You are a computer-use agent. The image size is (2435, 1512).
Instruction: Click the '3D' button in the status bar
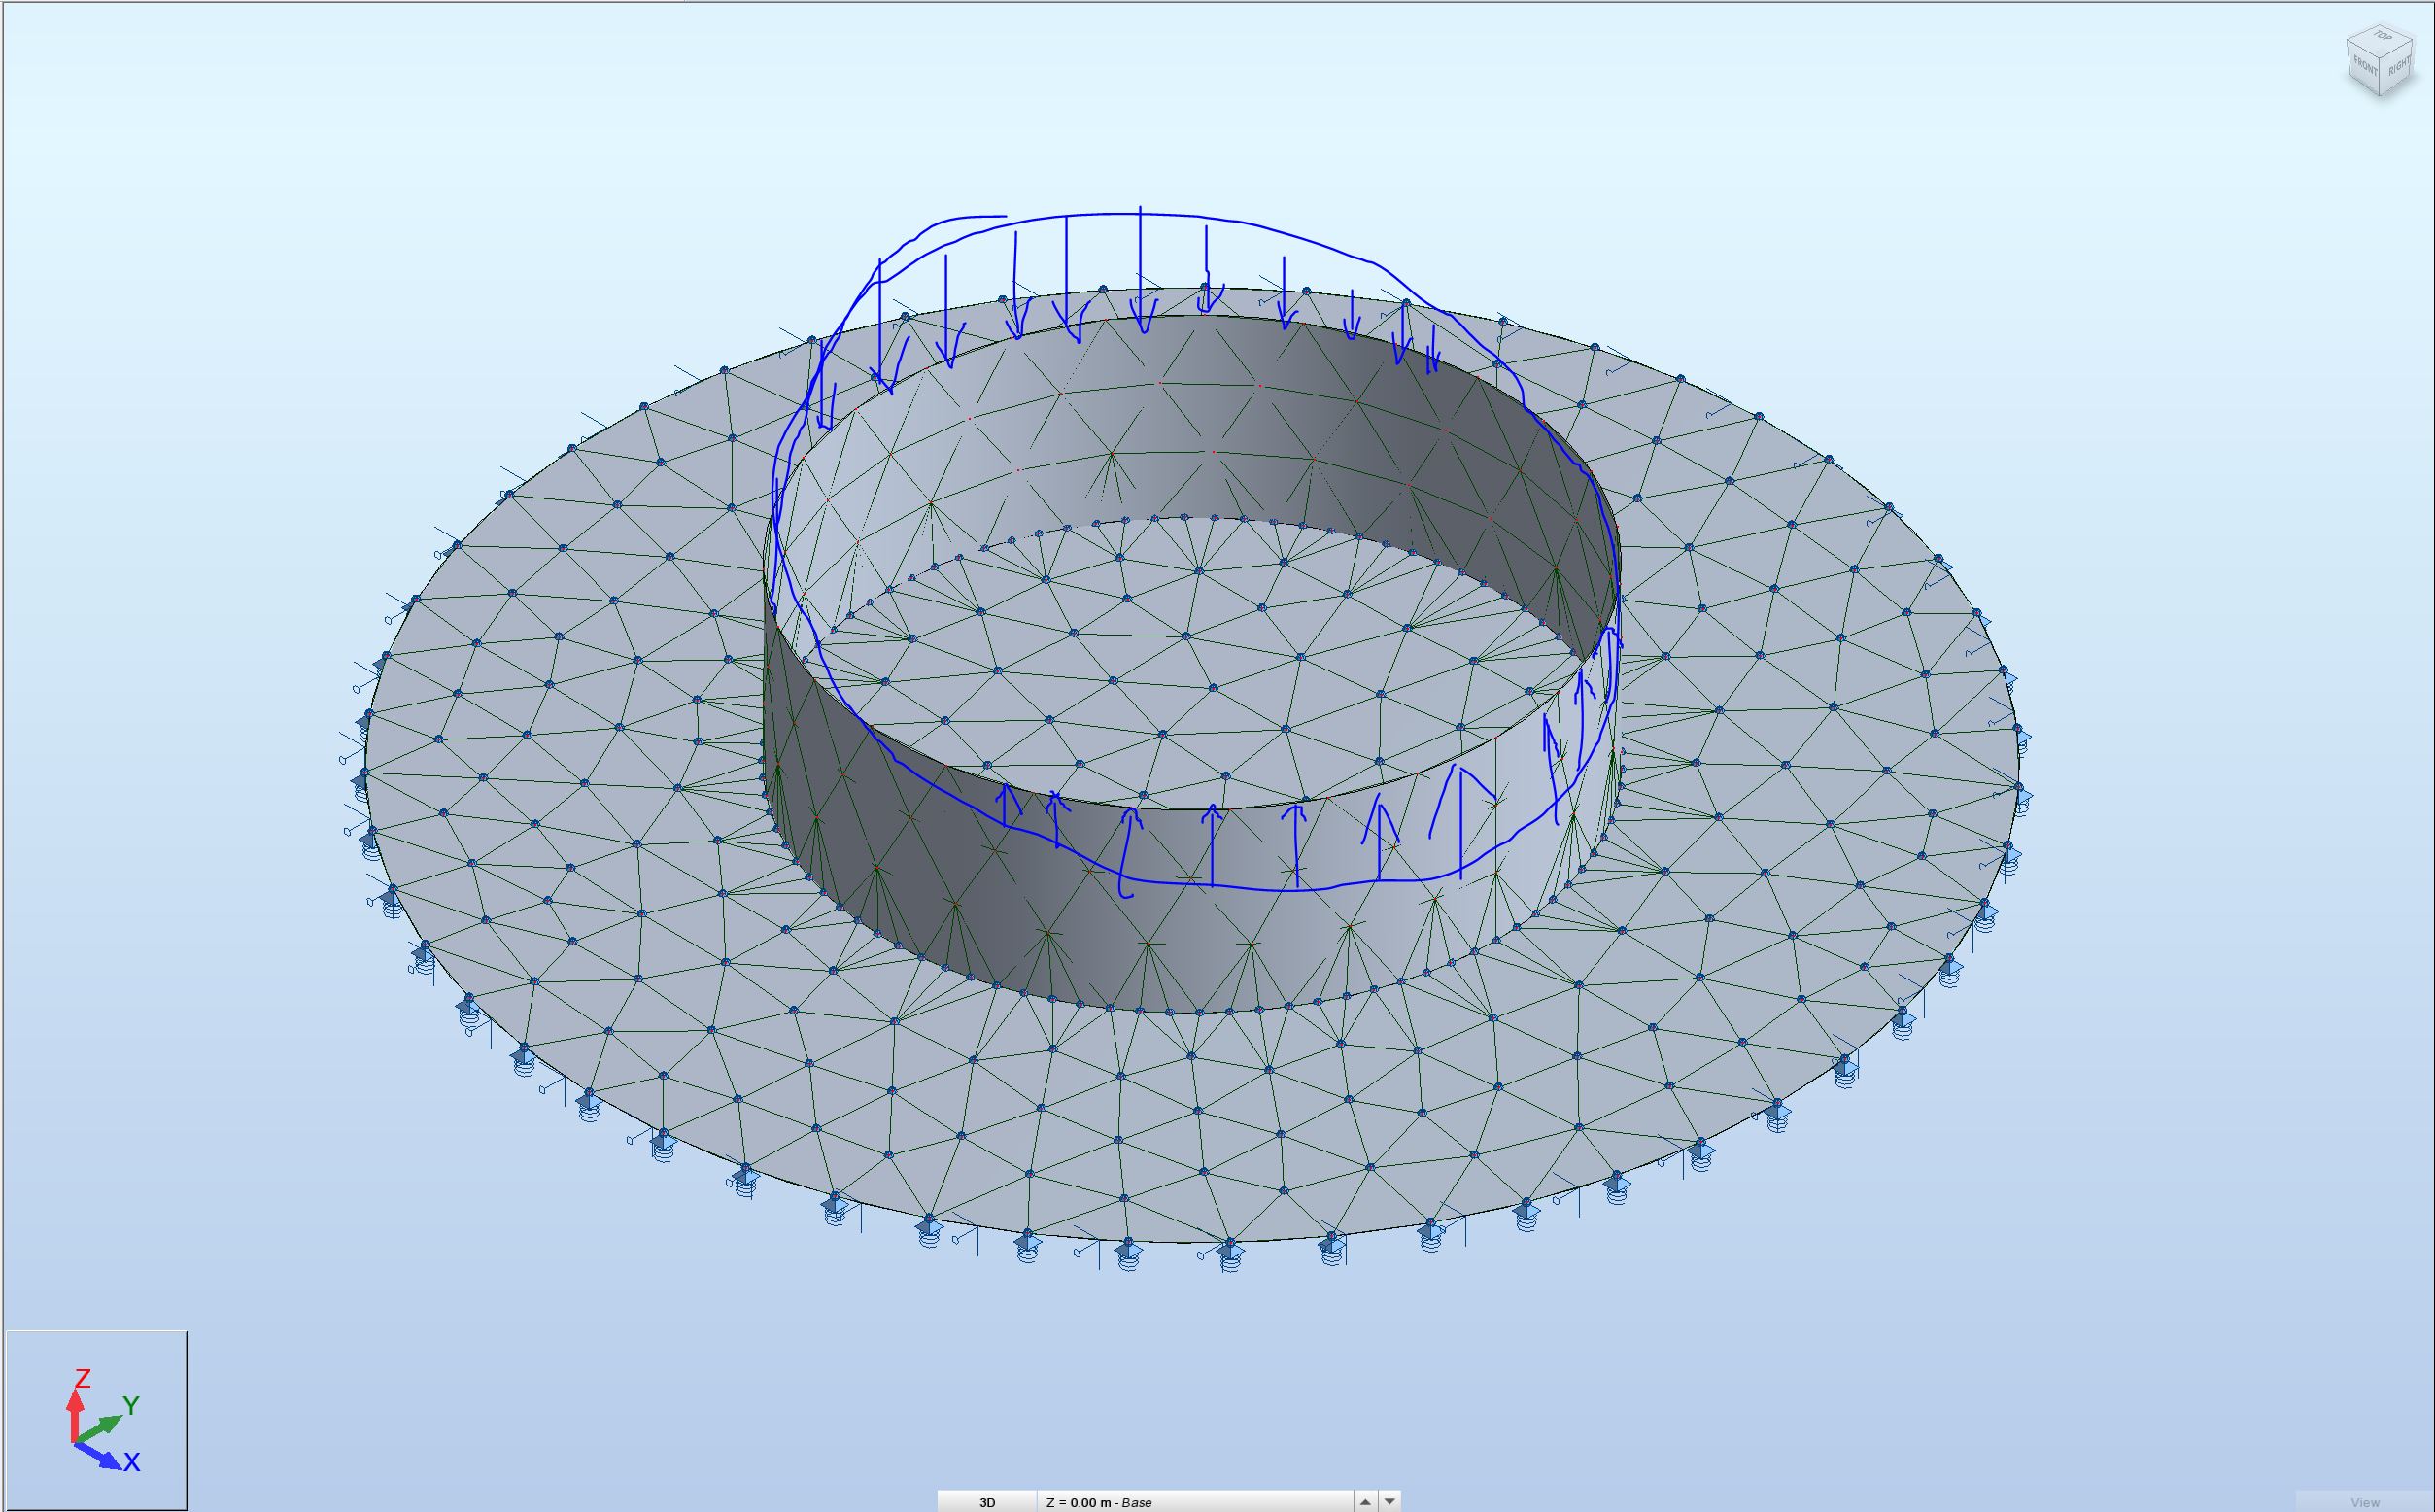click(x=989, y=1501)
